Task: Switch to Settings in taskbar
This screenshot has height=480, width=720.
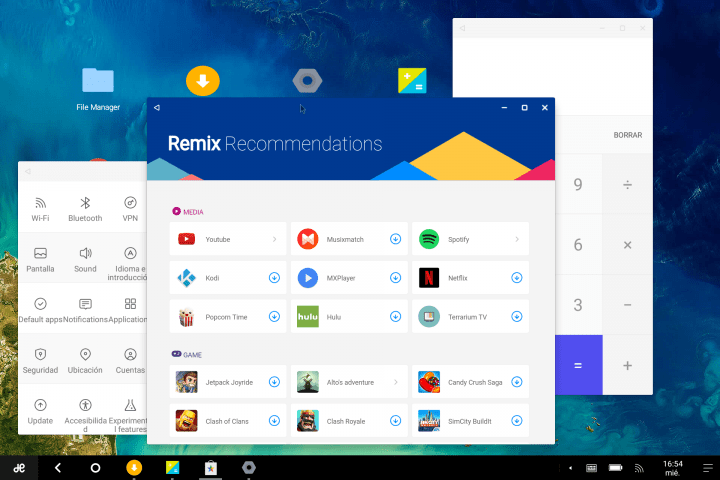Action: (249, 468)
